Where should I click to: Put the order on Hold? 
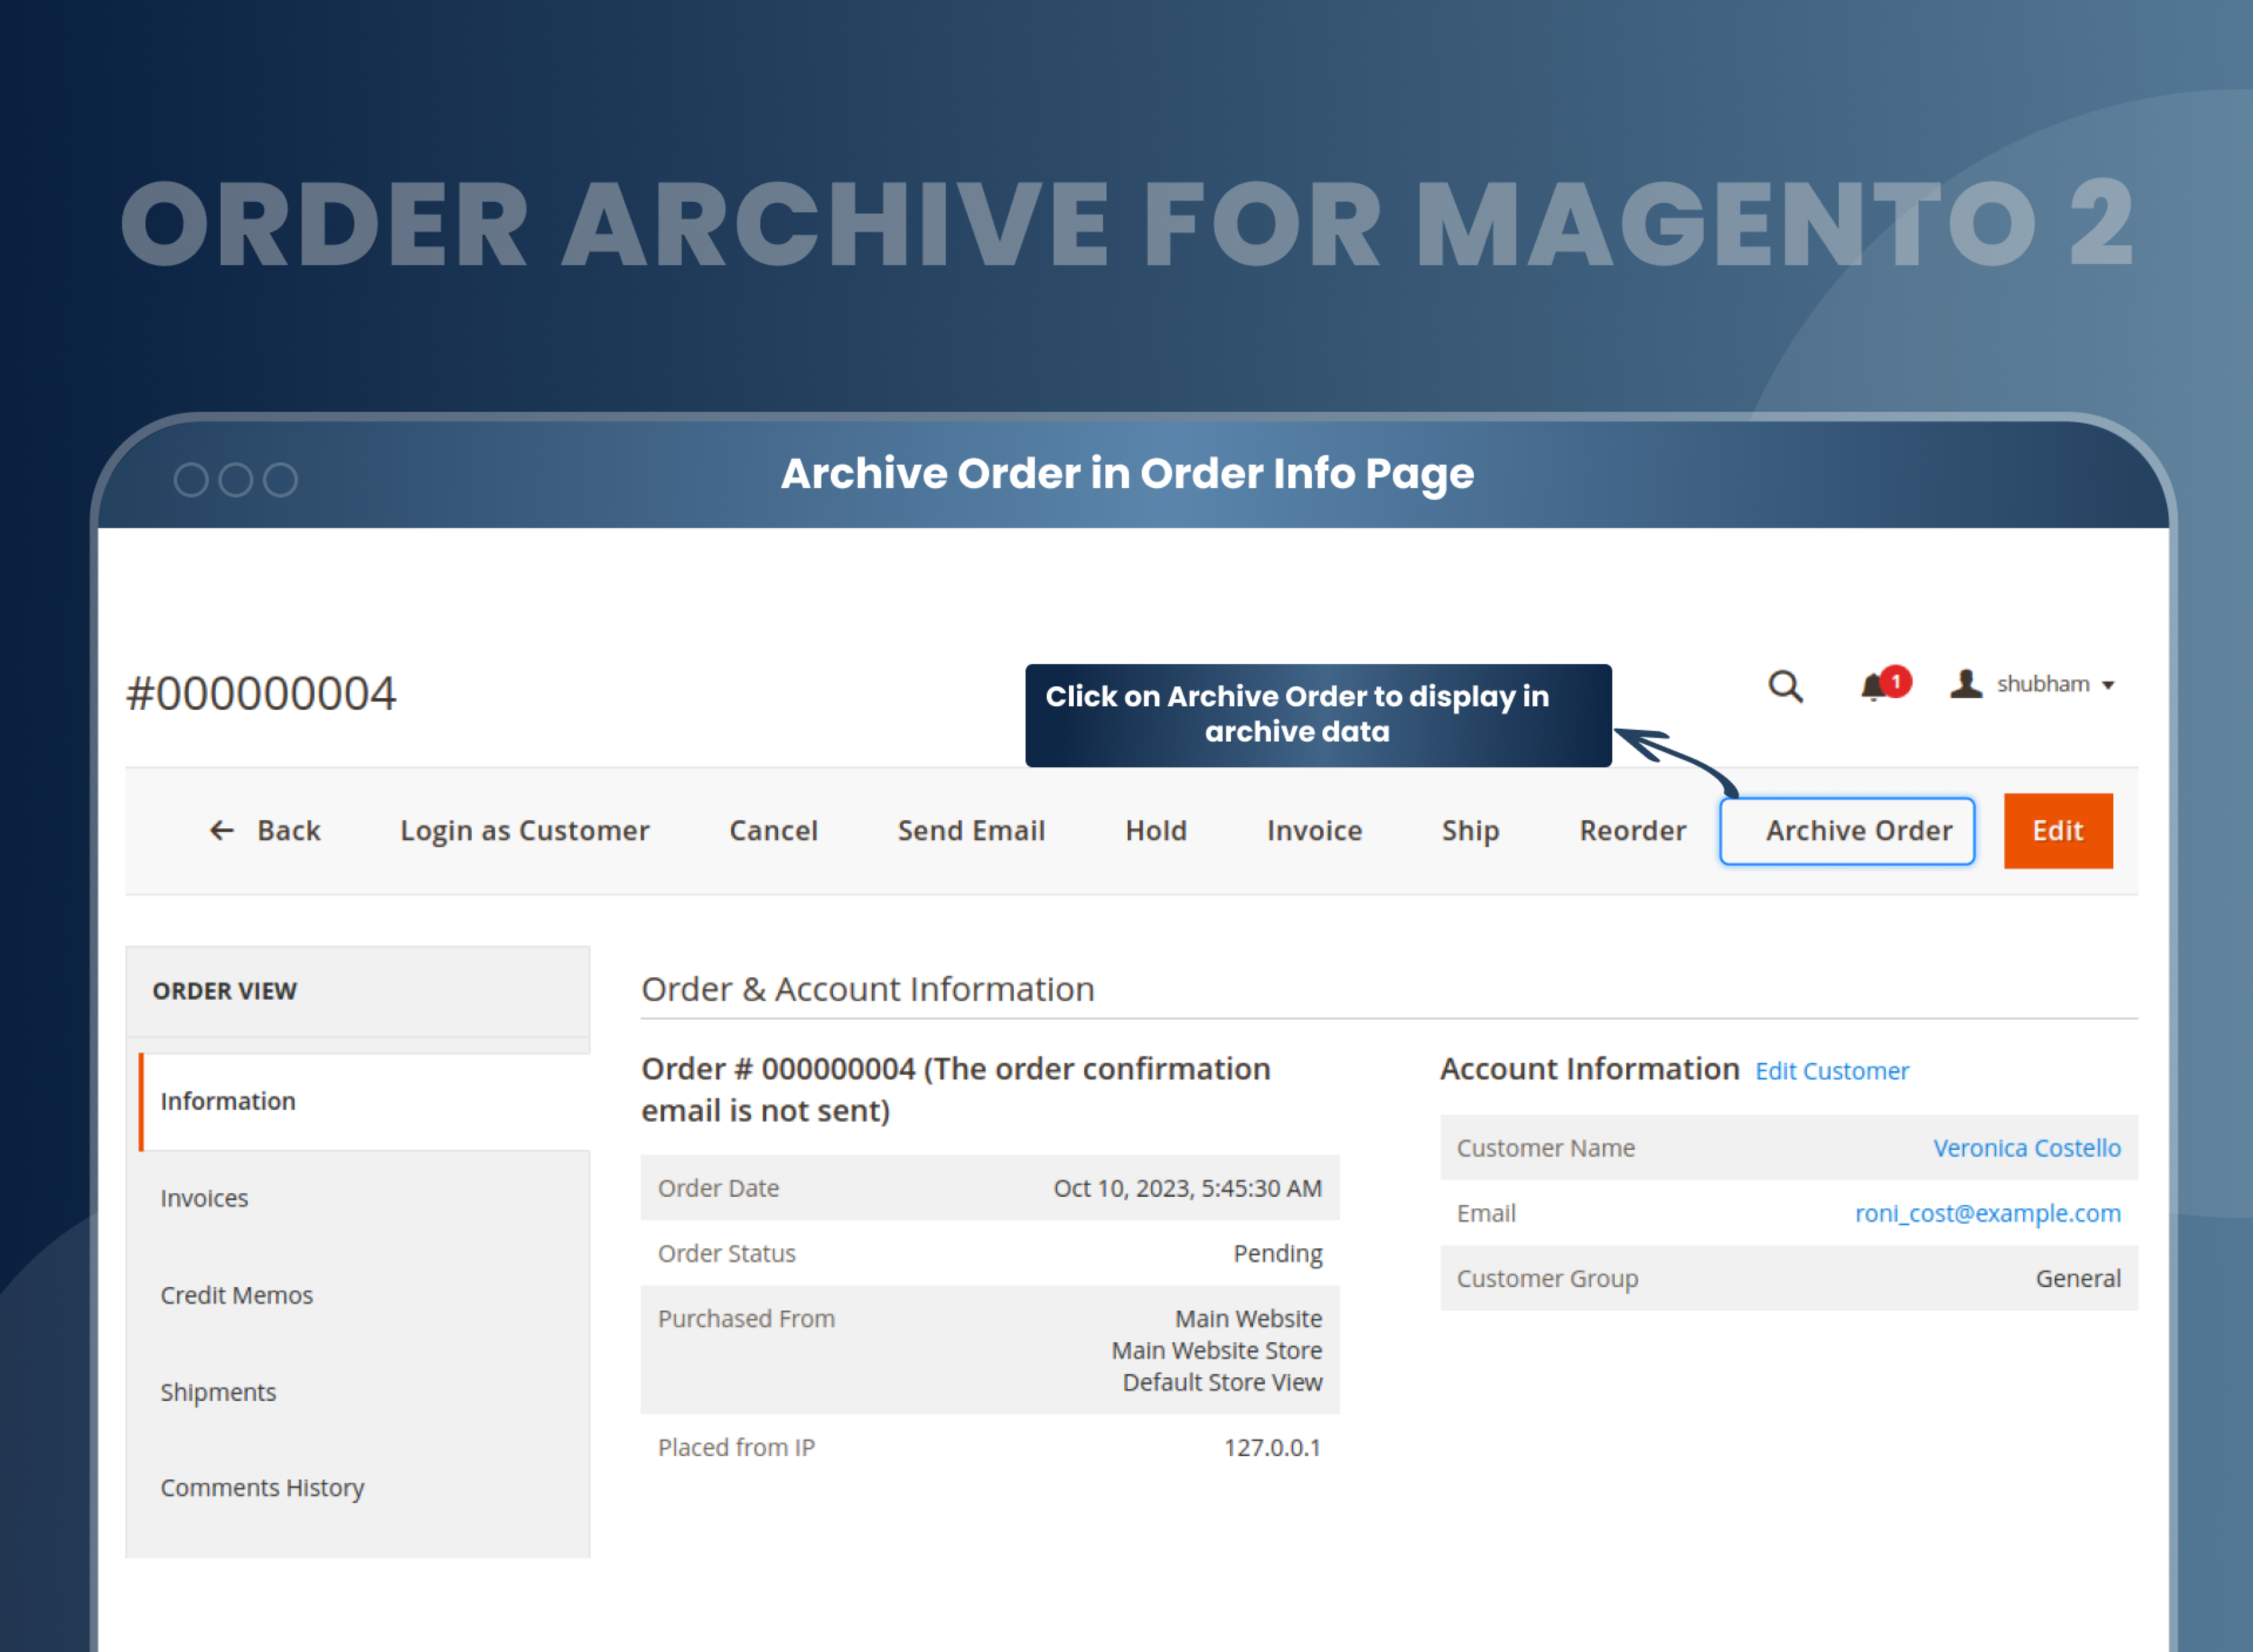[1156, 831]
